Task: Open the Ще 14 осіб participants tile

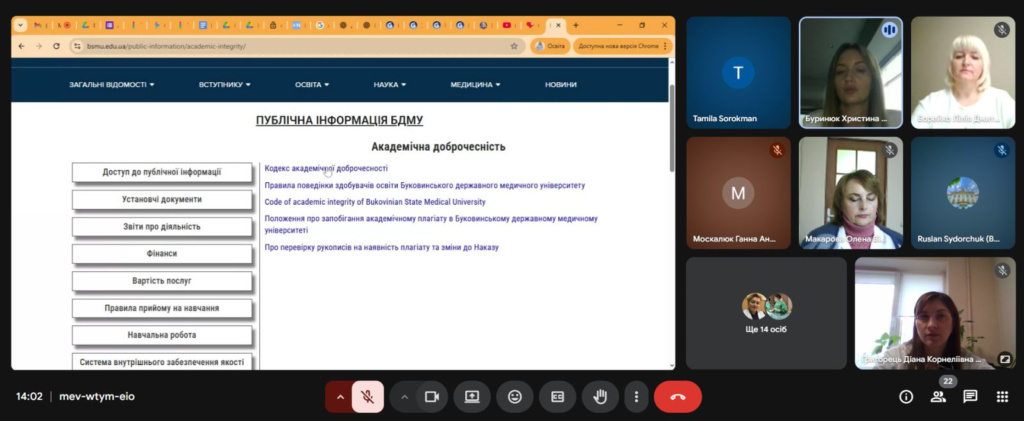Action: (x=766, y=312)
